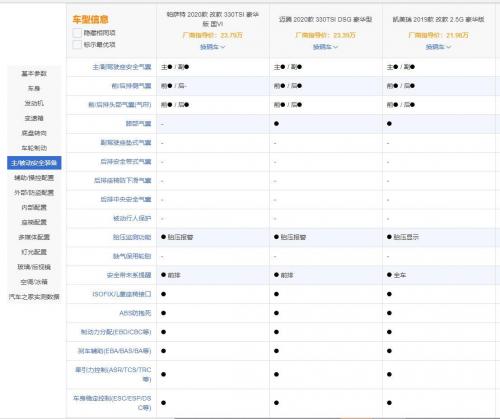This screenshot has width=500, height=419.
Task: Click the 膝部气囊 parameter link
Action: [x=138, y=124]
